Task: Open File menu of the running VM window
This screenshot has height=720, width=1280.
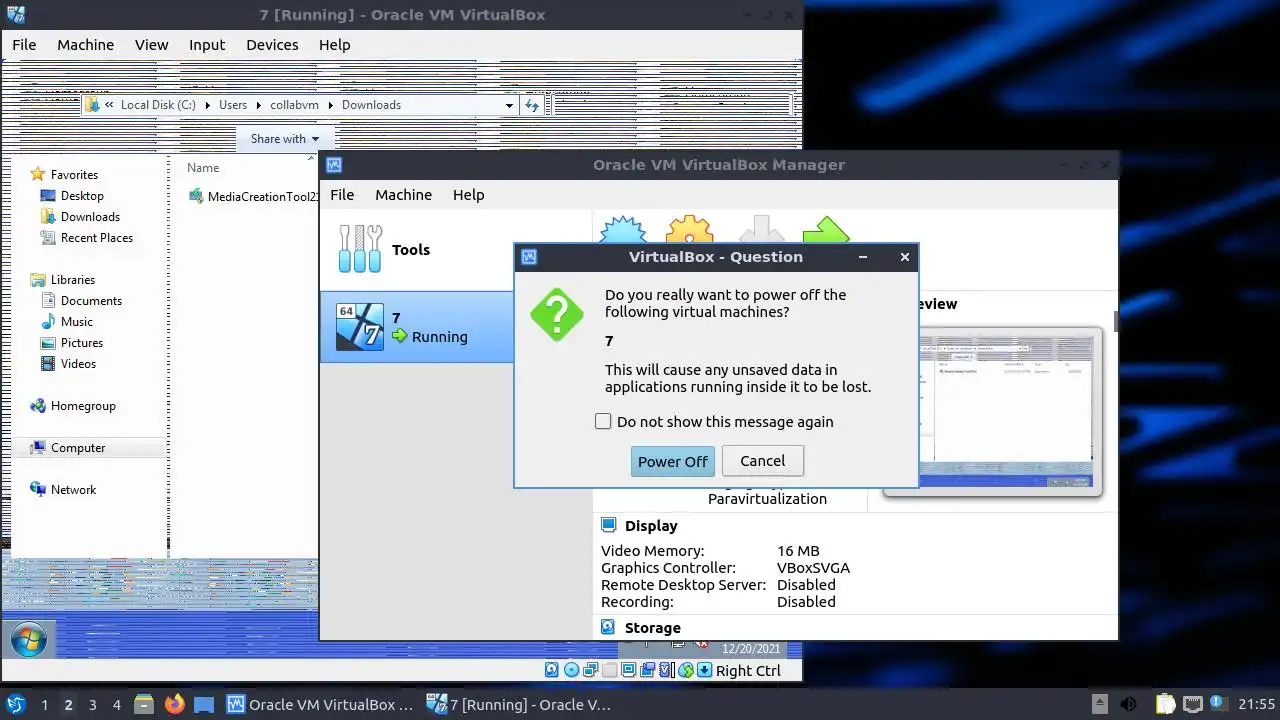Action: pos(24,45)
